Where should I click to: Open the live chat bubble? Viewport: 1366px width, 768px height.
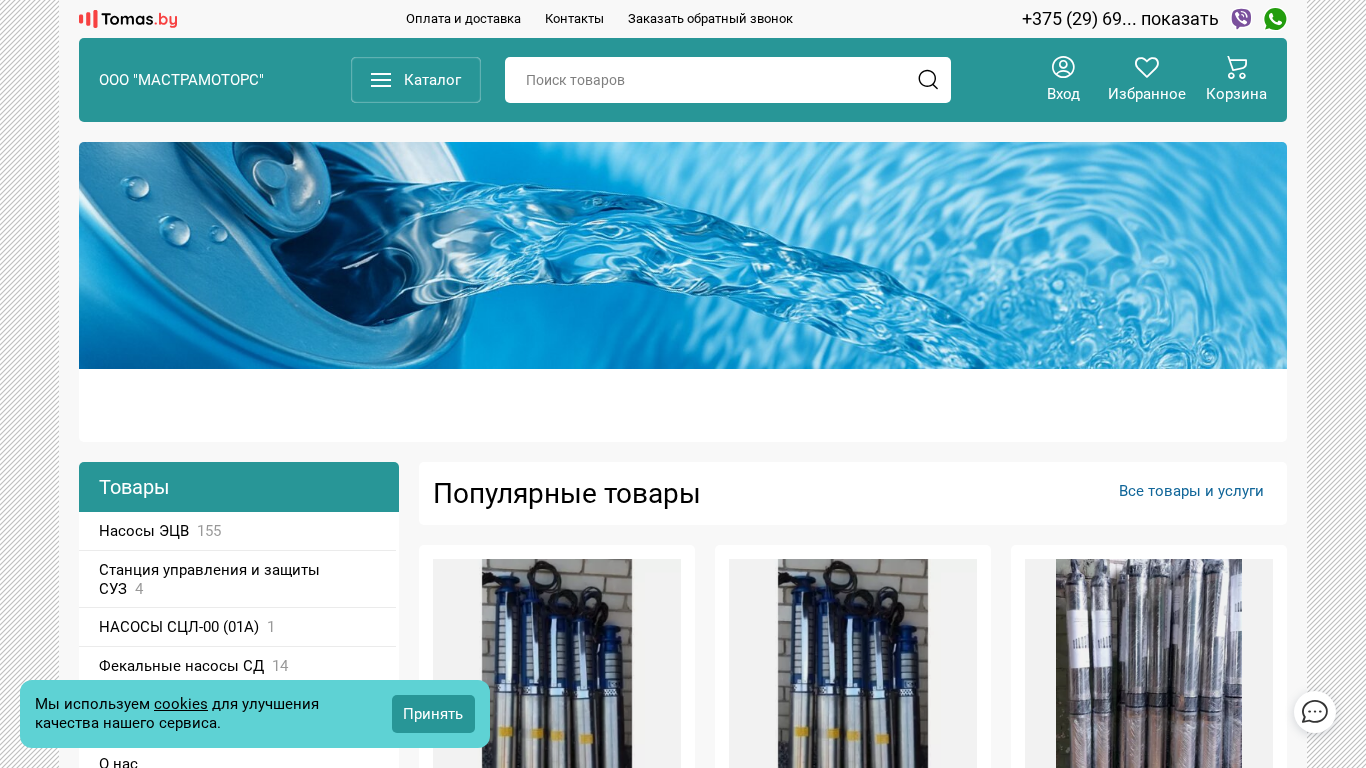click(1315, 712)
